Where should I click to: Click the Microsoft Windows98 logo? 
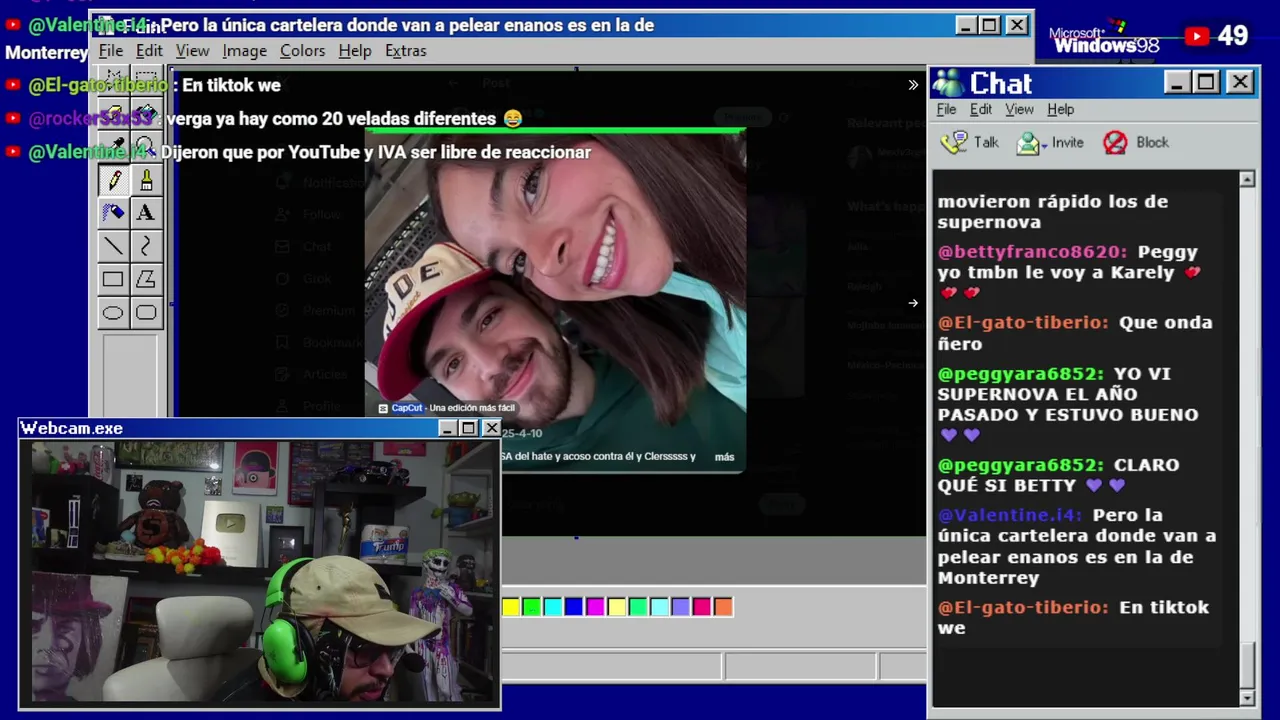[1104, 38]
